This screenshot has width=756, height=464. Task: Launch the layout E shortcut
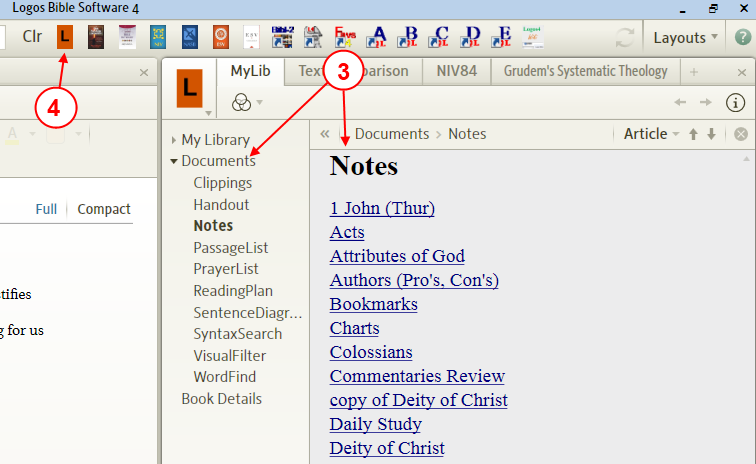501,37
